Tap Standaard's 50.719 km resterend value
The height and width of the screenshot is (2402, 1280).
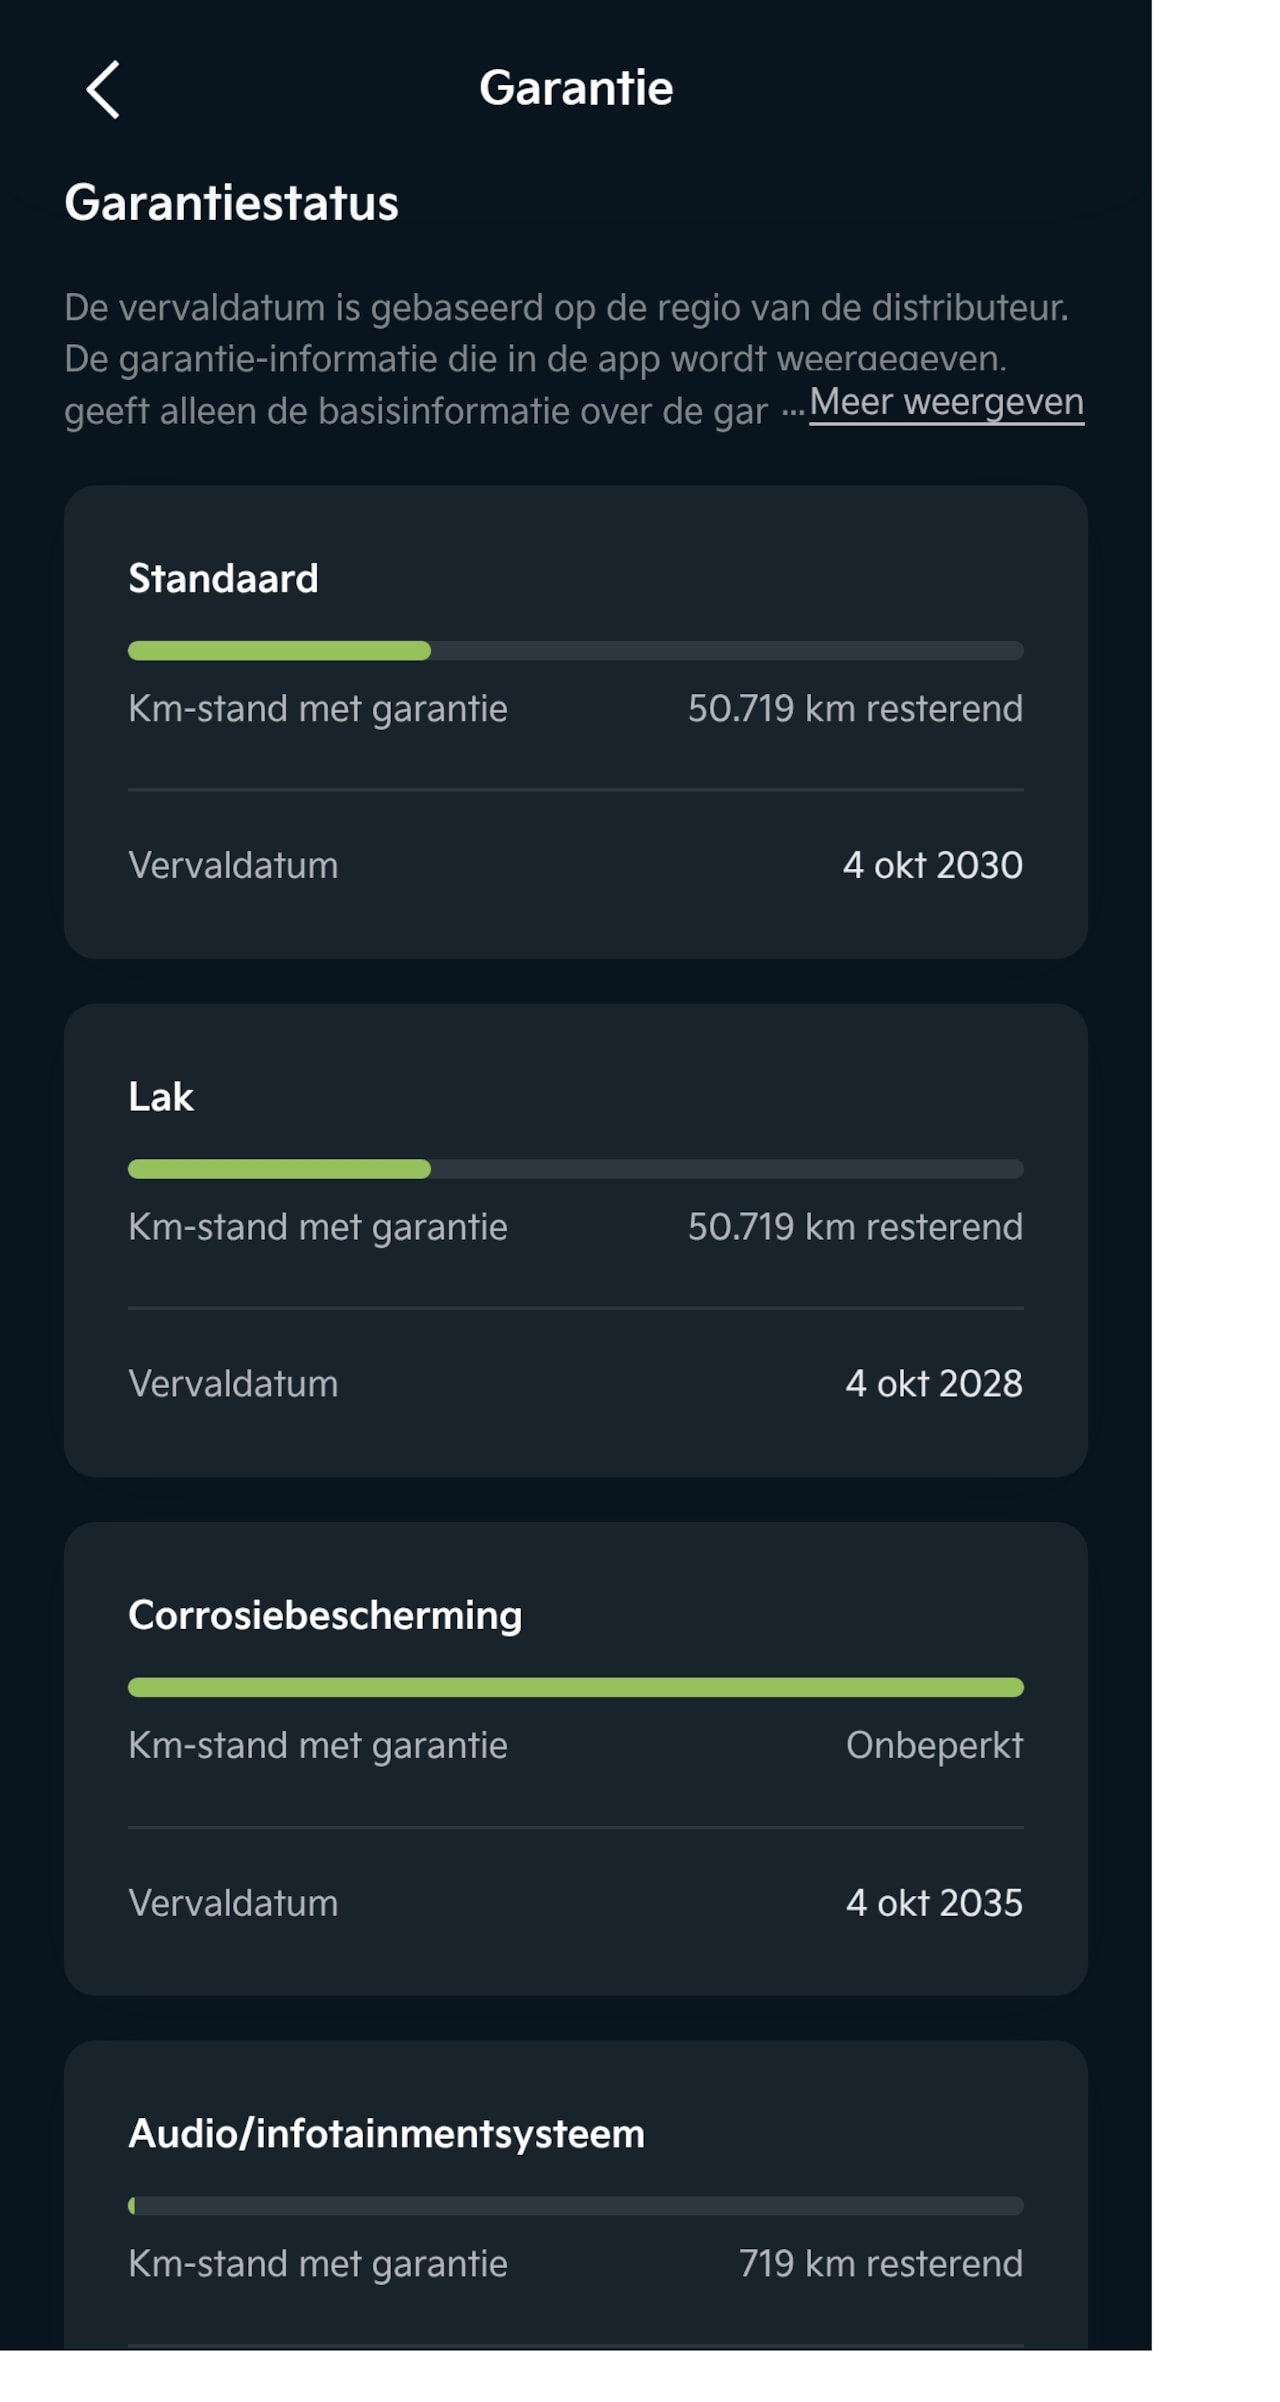pos(855,708)
